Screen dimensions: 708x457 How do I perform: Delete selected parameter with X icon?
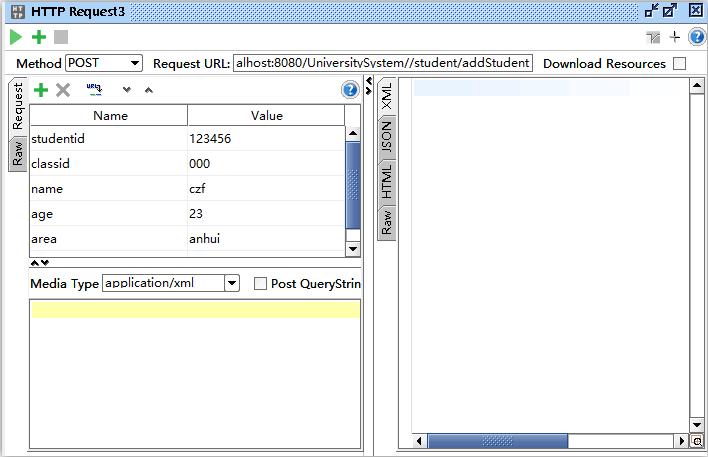[x=63, y=90]
